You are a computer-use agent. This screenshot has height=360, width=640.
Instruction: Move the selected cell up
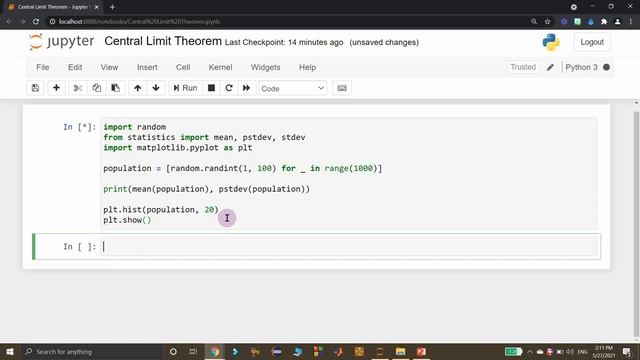point(138,88)
